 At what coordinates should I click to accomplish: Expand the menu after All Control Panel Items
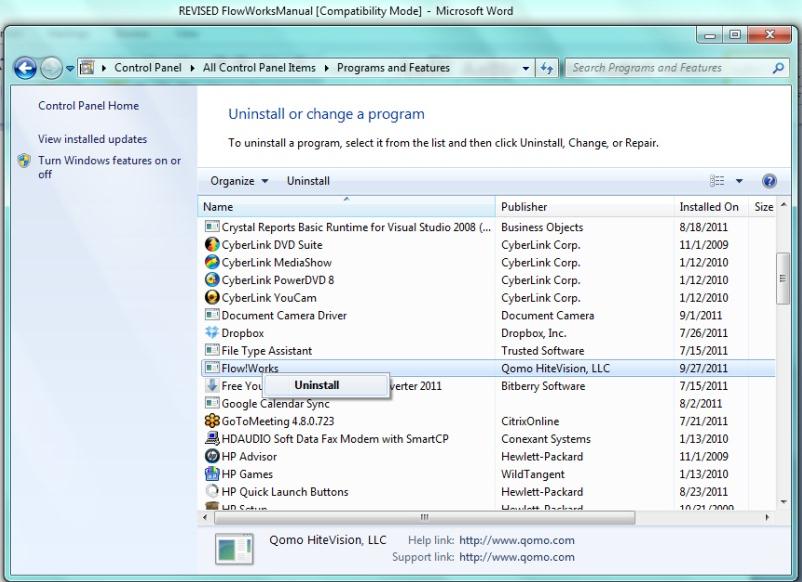pyautogui.click(x=326, y=68)
